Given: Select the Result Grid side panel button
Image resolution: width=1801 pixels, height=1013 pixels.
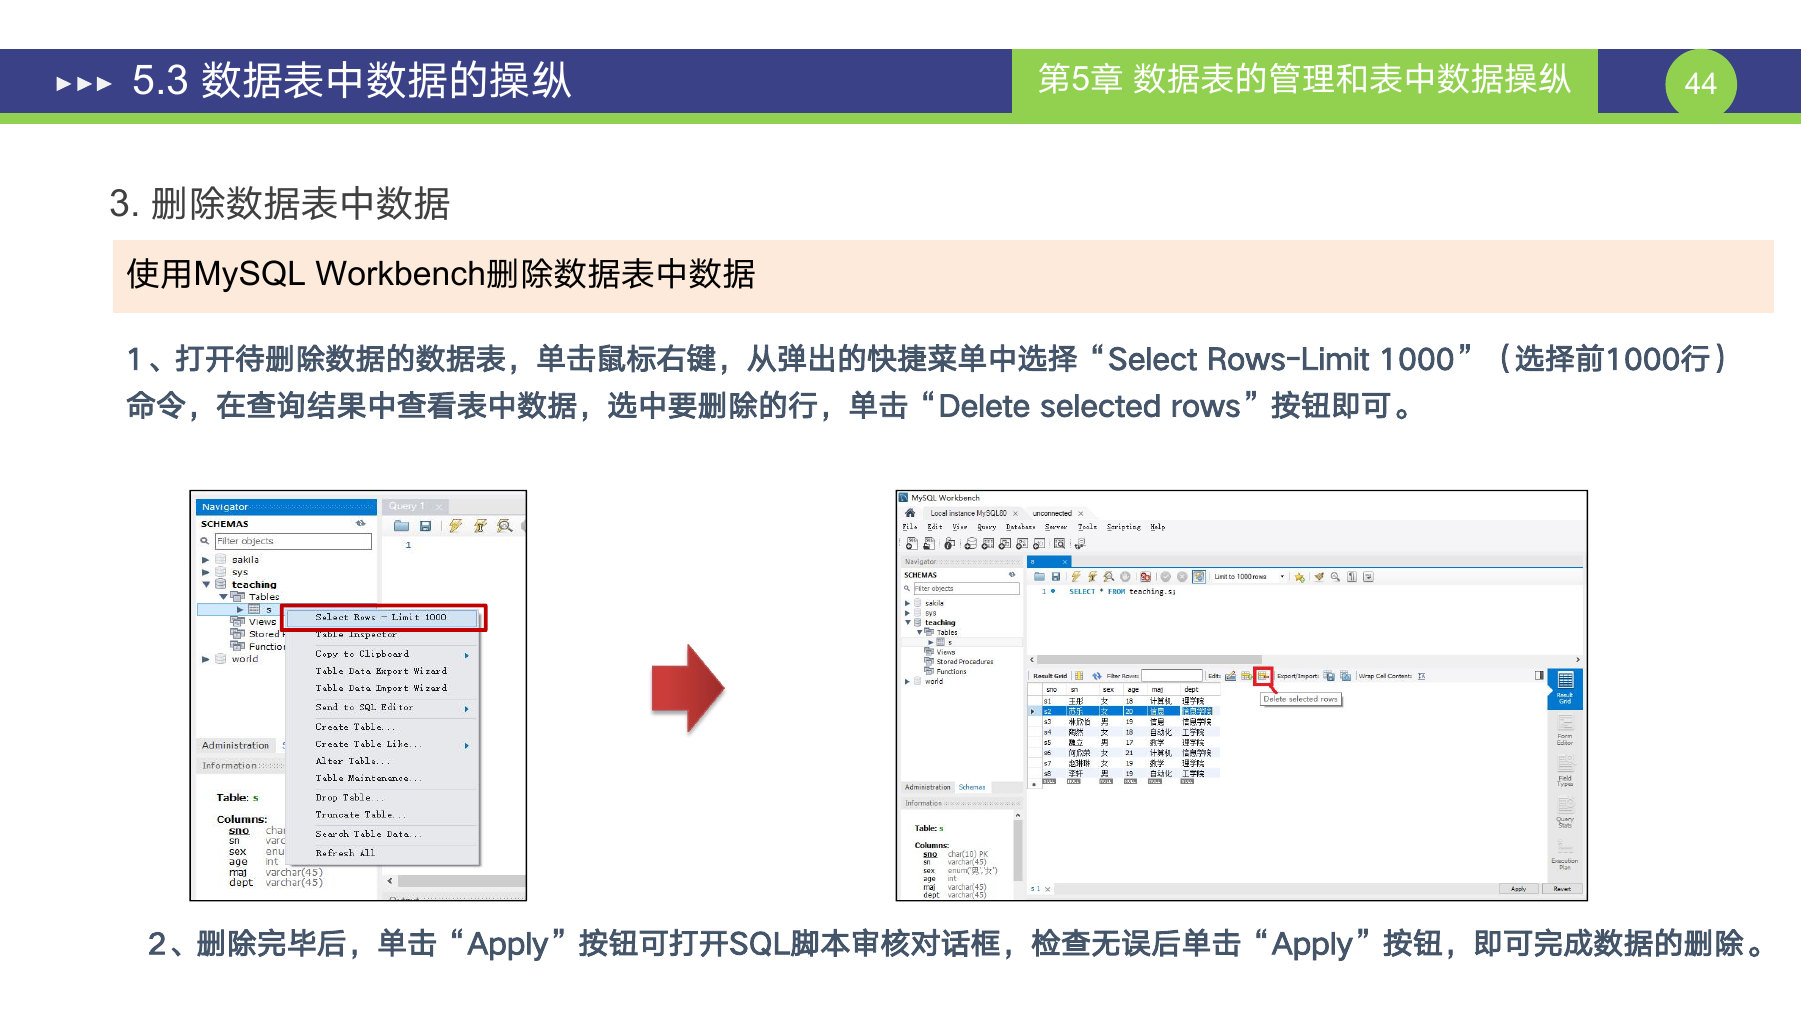Looking at the screenshot, I should pyautogui.click(x=1565, y=688).
